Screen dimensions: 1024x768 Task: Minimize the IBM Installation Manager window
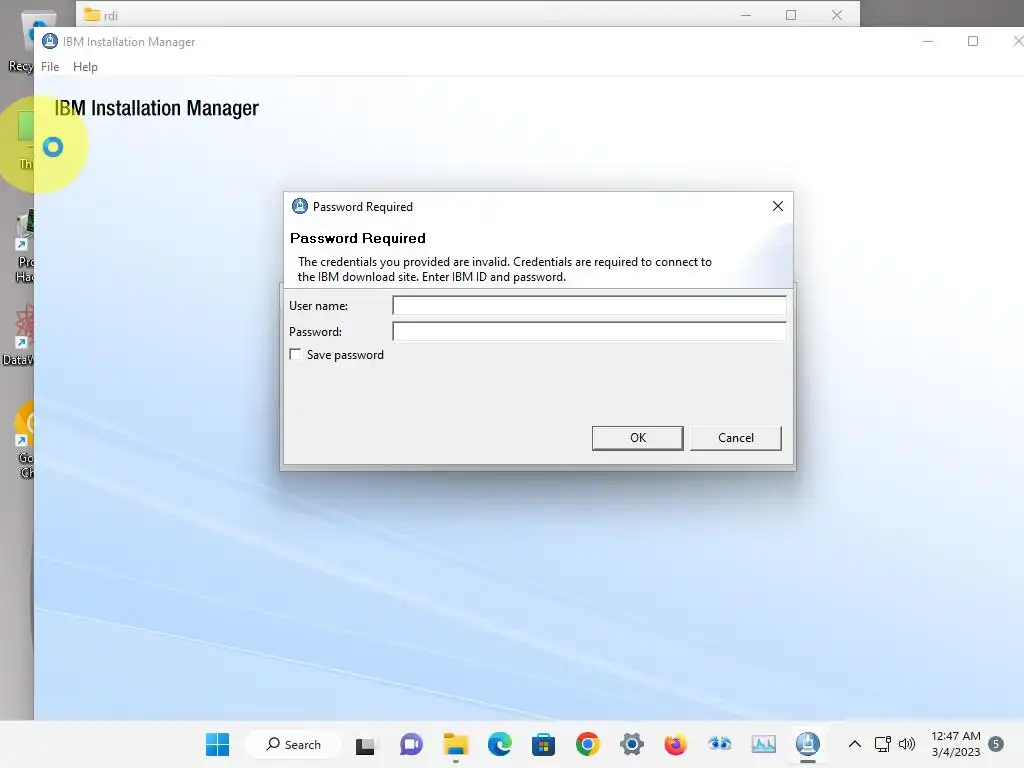click(927, 41)
